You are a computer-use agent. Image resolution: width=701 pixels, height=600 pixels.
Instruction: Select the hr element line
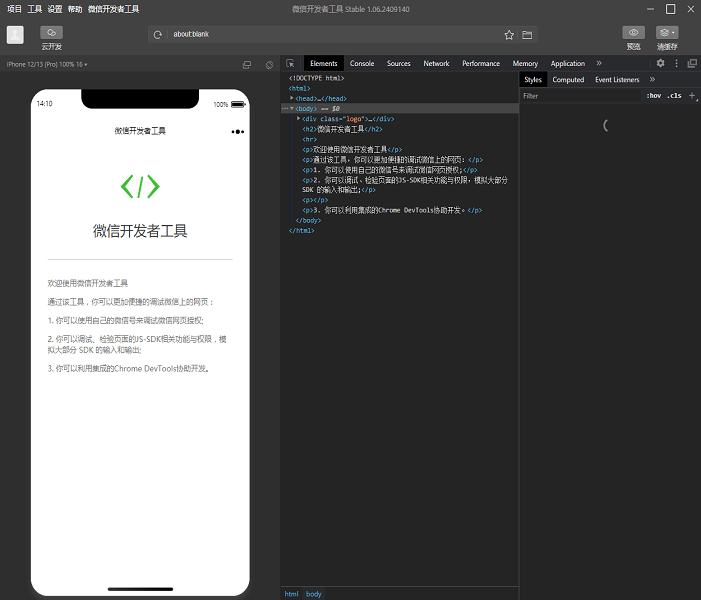[x=309, y=139]
